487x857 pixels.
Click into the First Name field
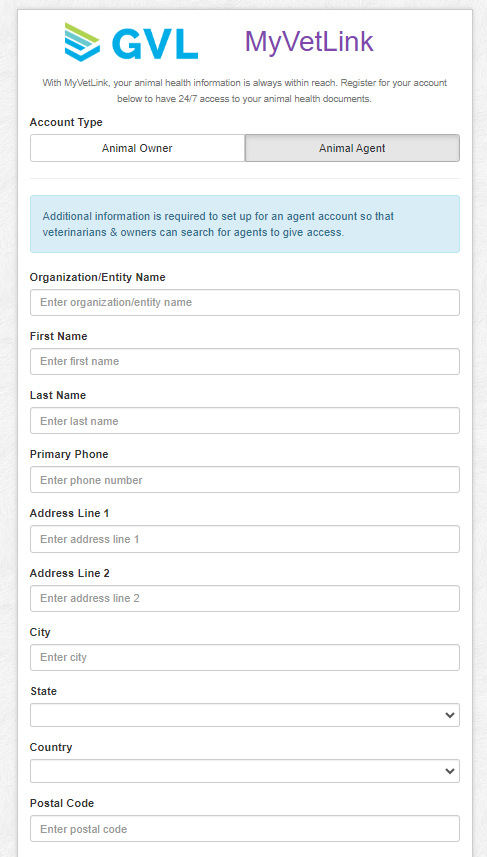245,361
